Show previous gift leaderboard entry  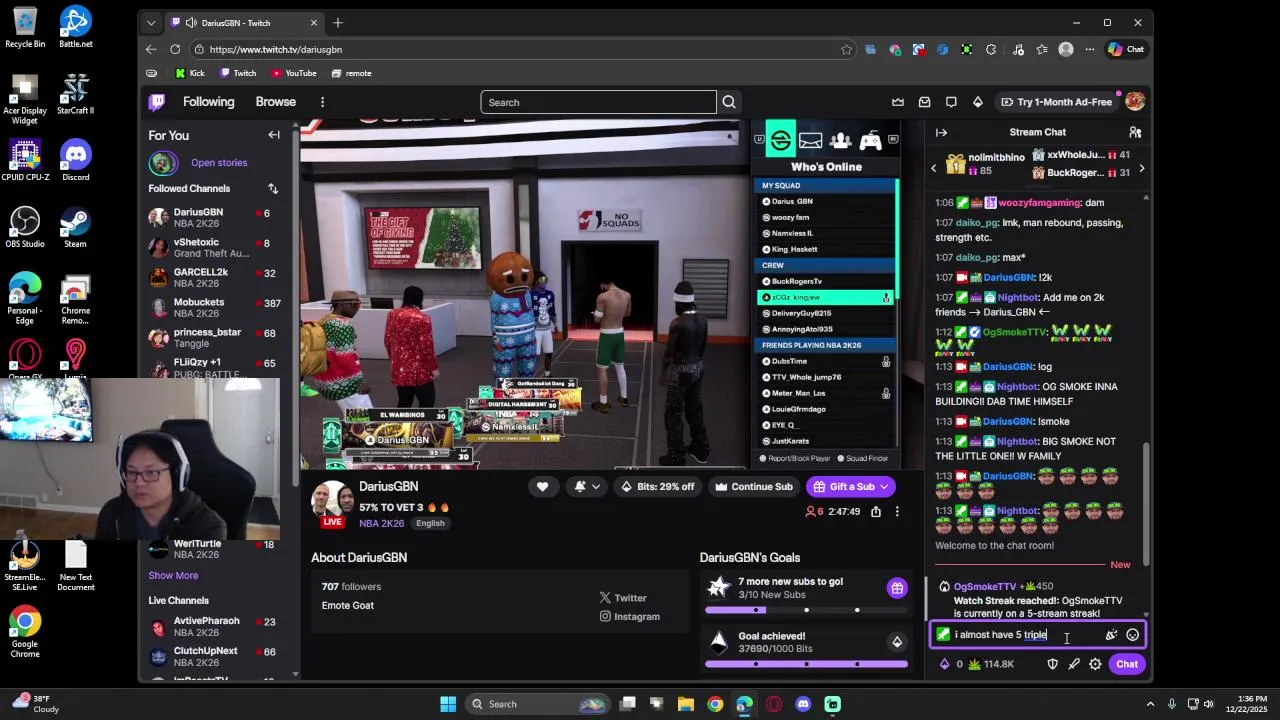[934, 169]
